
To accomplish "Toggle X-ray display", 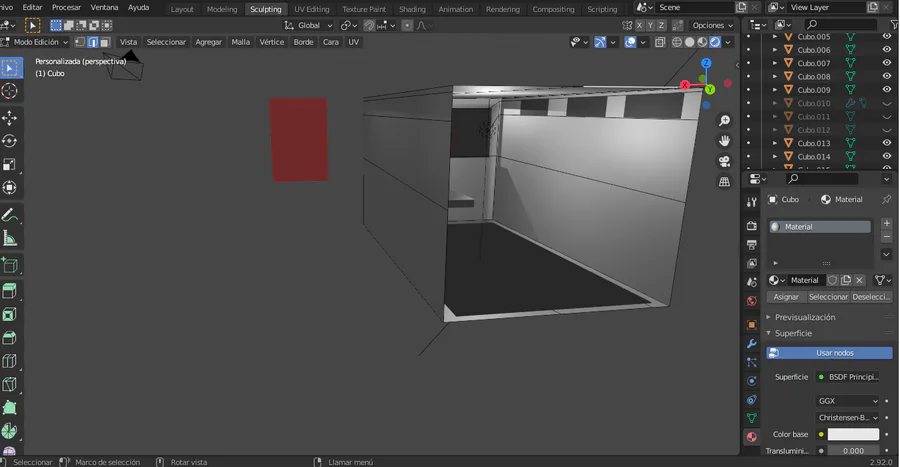I will pos(660,42).
